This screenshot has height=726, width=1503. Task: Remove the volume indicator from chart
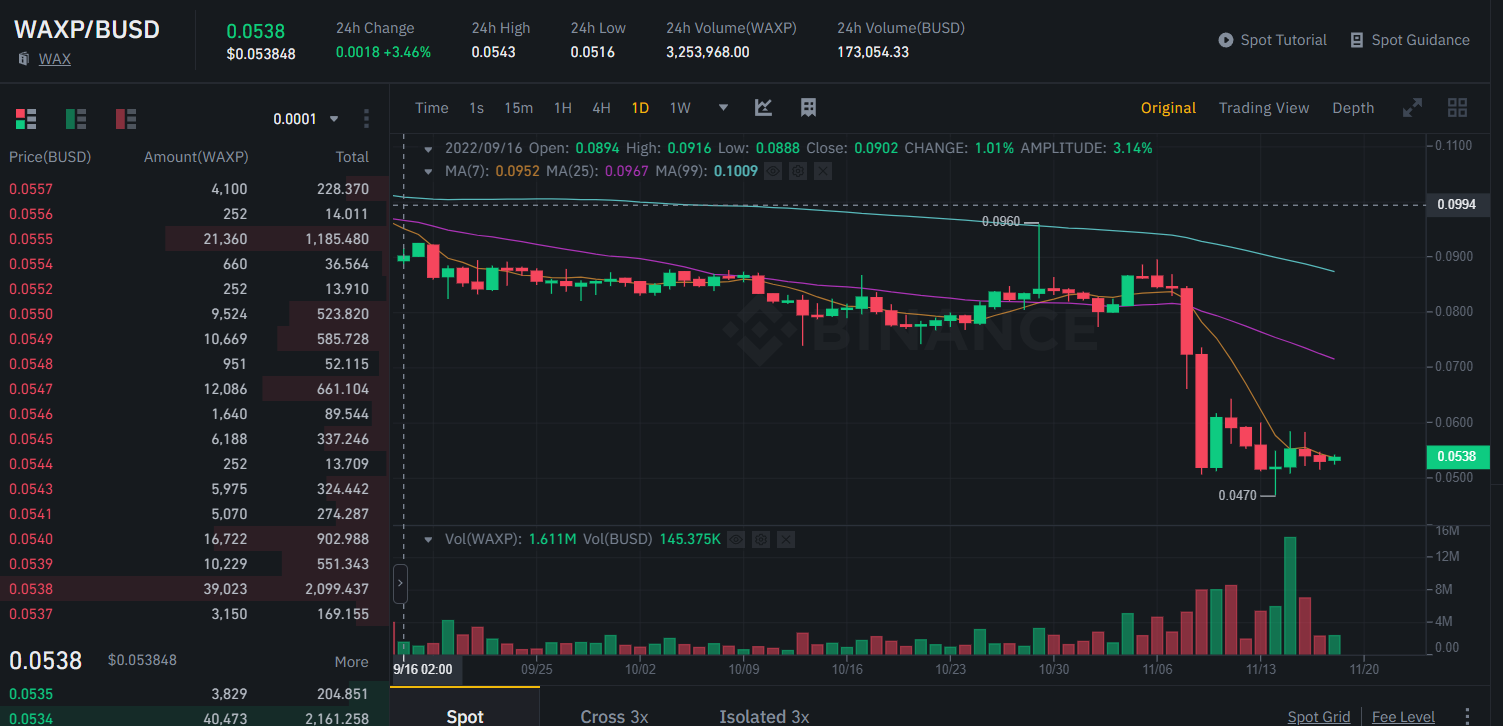[x=786, y=539]
